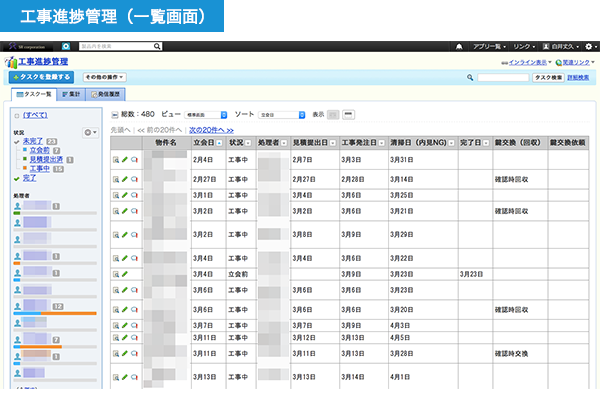Open details icon on the row with 清掃日 3月28日
This screenshot has height=400, width=600.
(116, 353)
